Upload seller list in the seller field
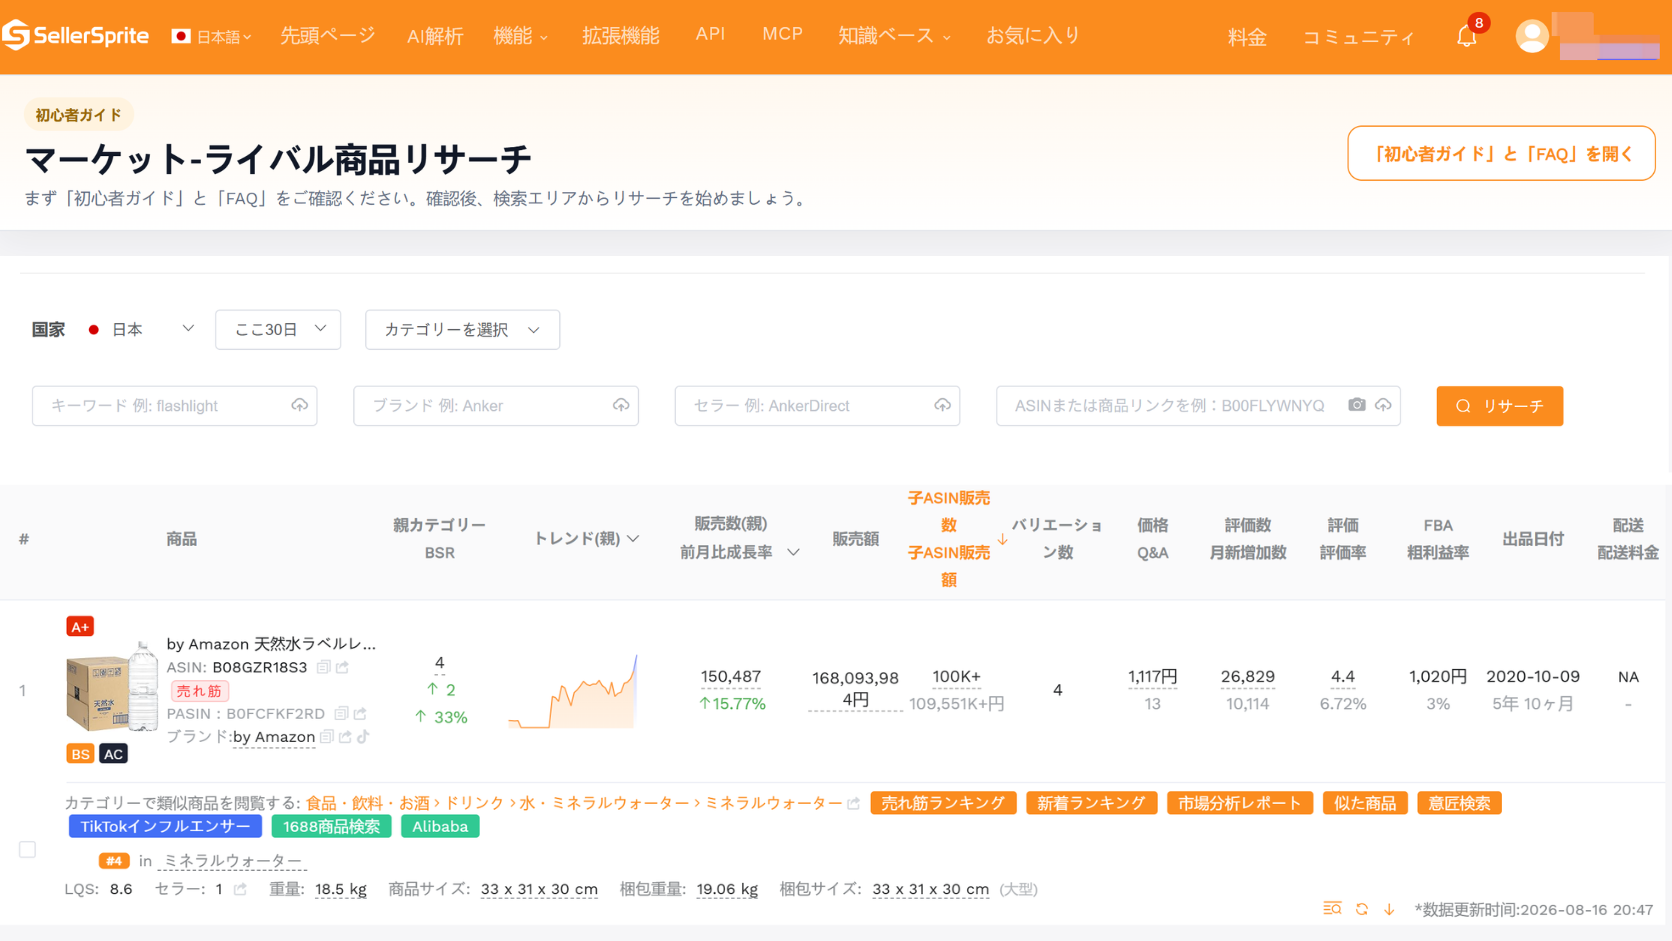Viewport: 1672px width, 941px height. [942, 405]
